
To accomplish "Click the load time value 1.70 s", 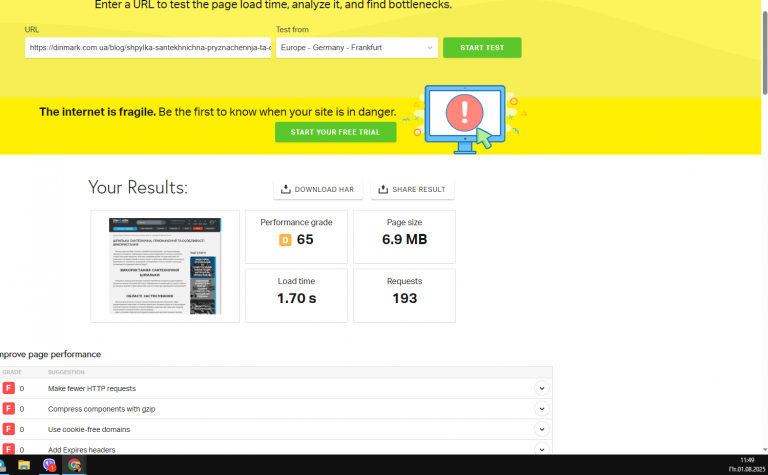I will pyautogui.click(x=296, y=298).
